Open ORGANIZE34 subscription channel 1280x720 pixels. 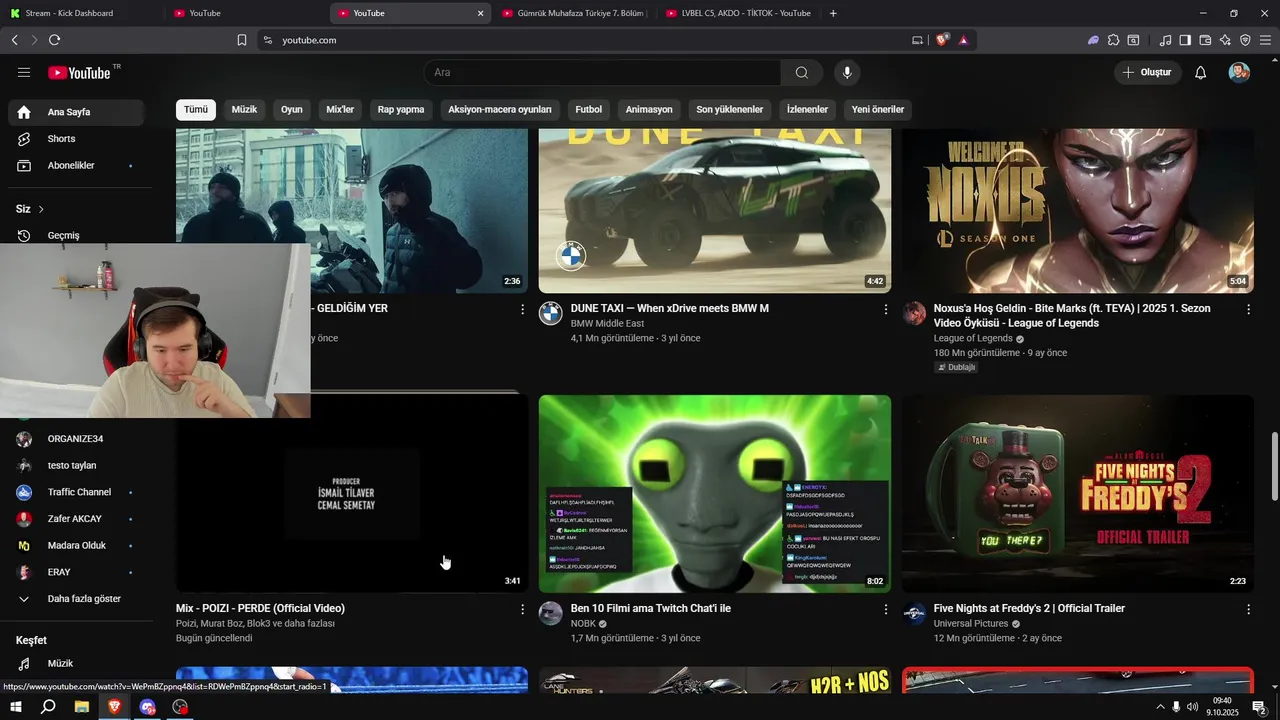pos(76,439)
